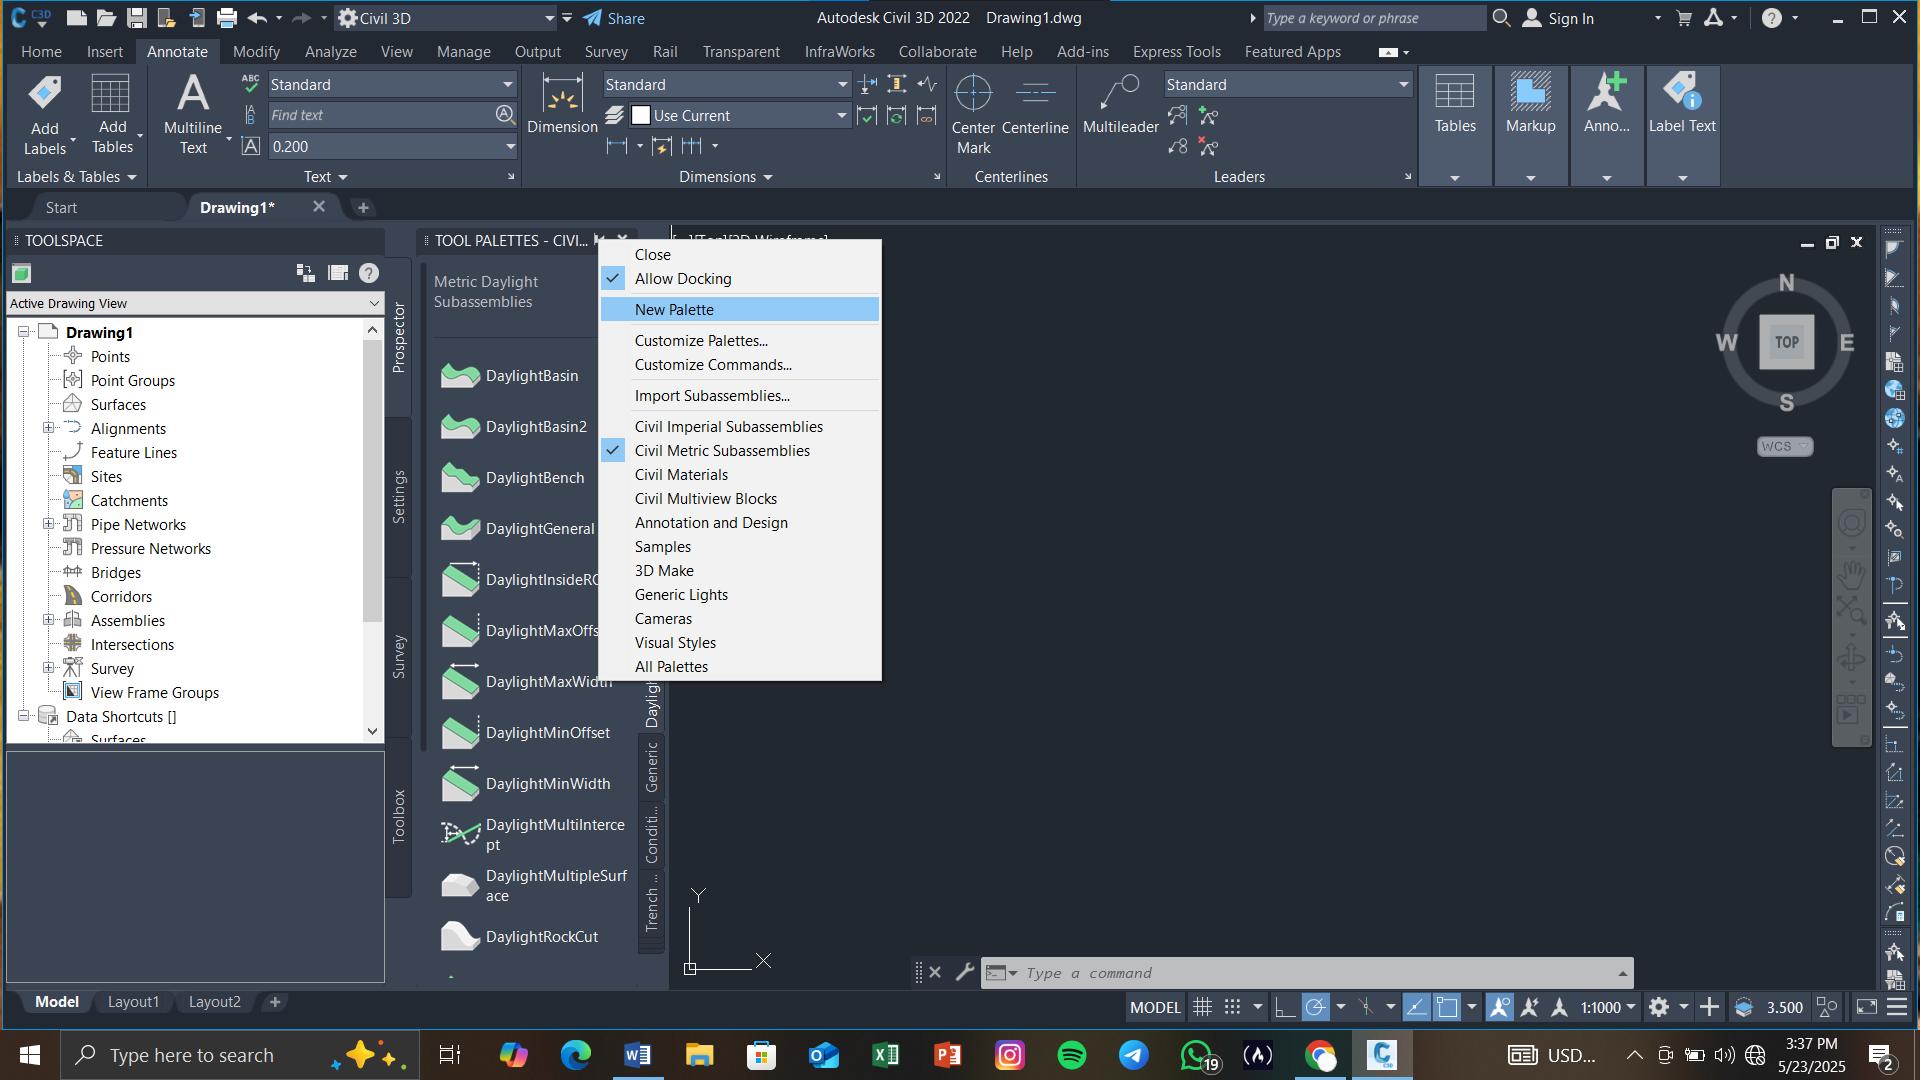Toggle drawing grid display in status bar
This screenshot has width=1920, height=1080.
click(1203, 1007)
